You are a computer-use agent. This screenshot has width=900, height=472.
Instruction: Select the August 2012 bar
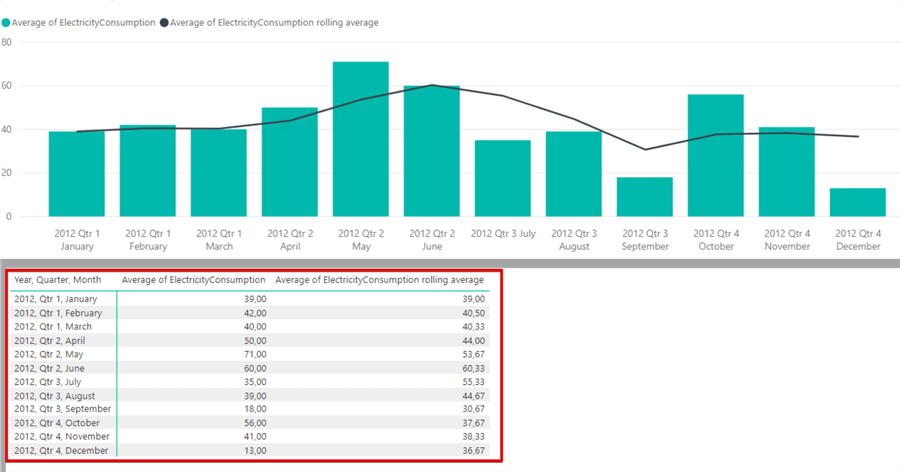pyautogui.click(x=574, y=174)
